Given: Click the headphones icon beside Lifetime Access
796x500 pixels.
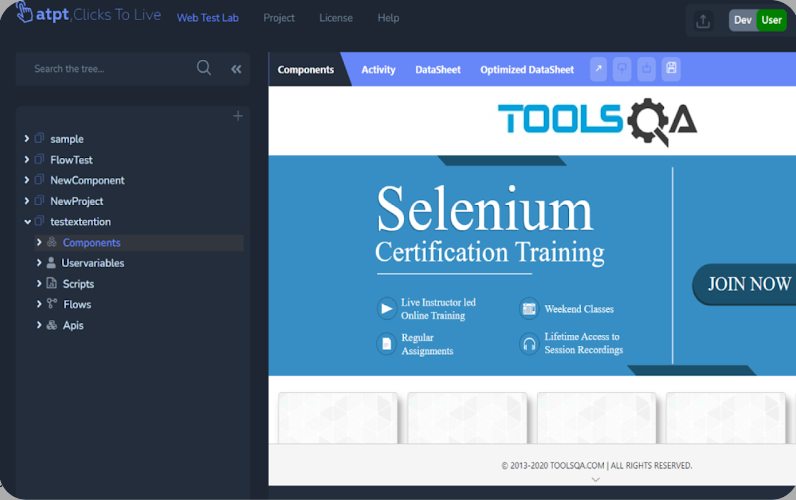Looking at the screenshot, I should click(x=529, y=344).
